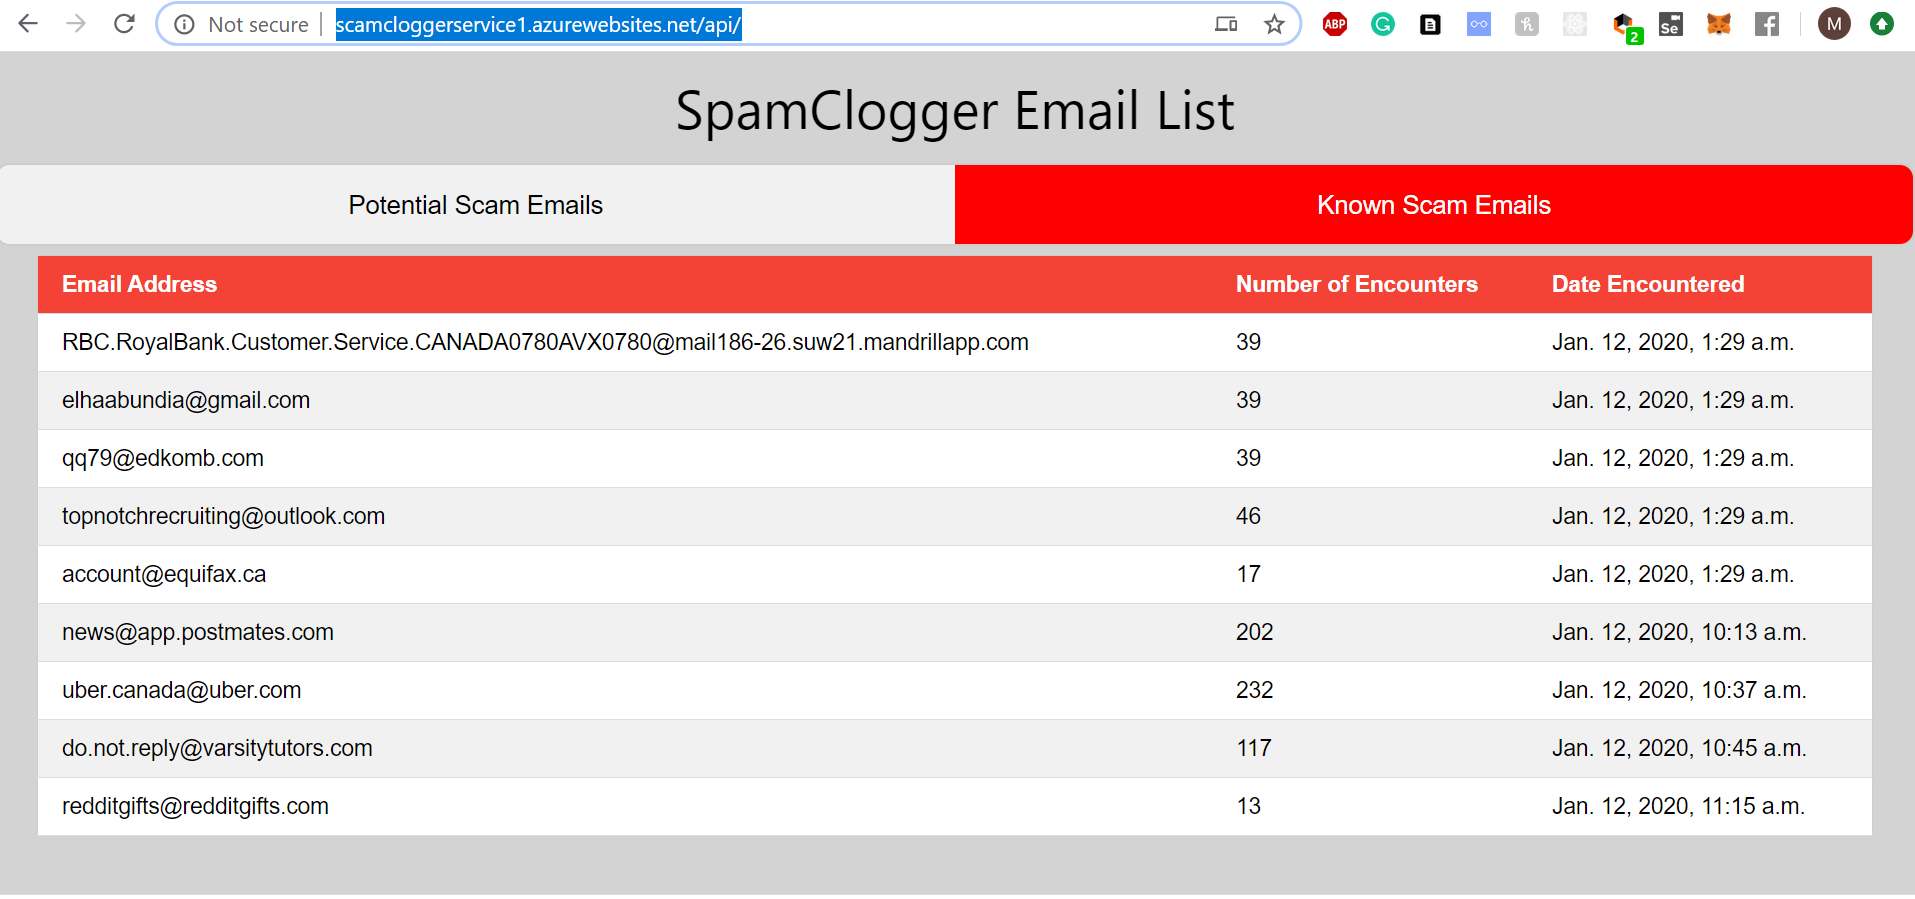Open the Grammarly extension
This screenshot has height=899, width=1915.
tap(1383, 24)
